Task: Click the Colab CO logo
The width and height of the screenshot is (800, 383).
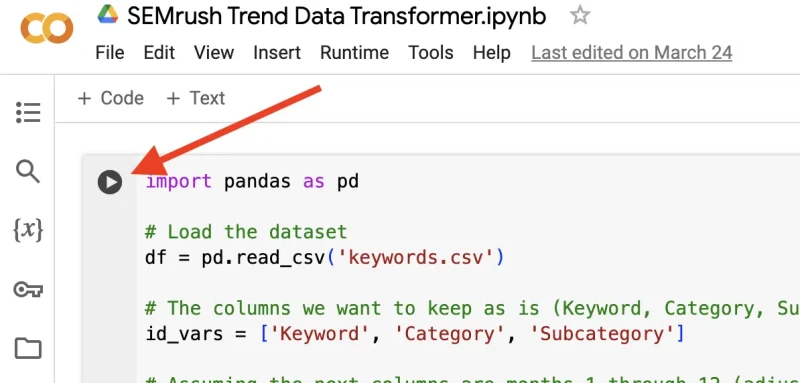Action: (x=46, y=29)
